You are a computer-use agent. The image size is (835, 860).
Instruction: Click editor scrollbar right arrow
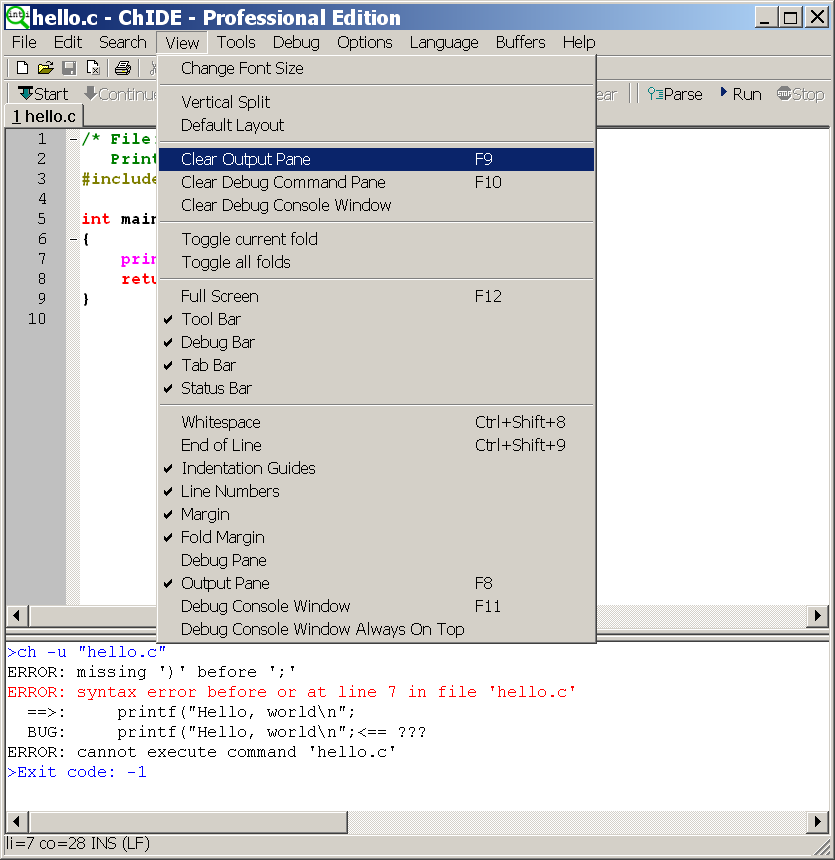click(817, 615)
